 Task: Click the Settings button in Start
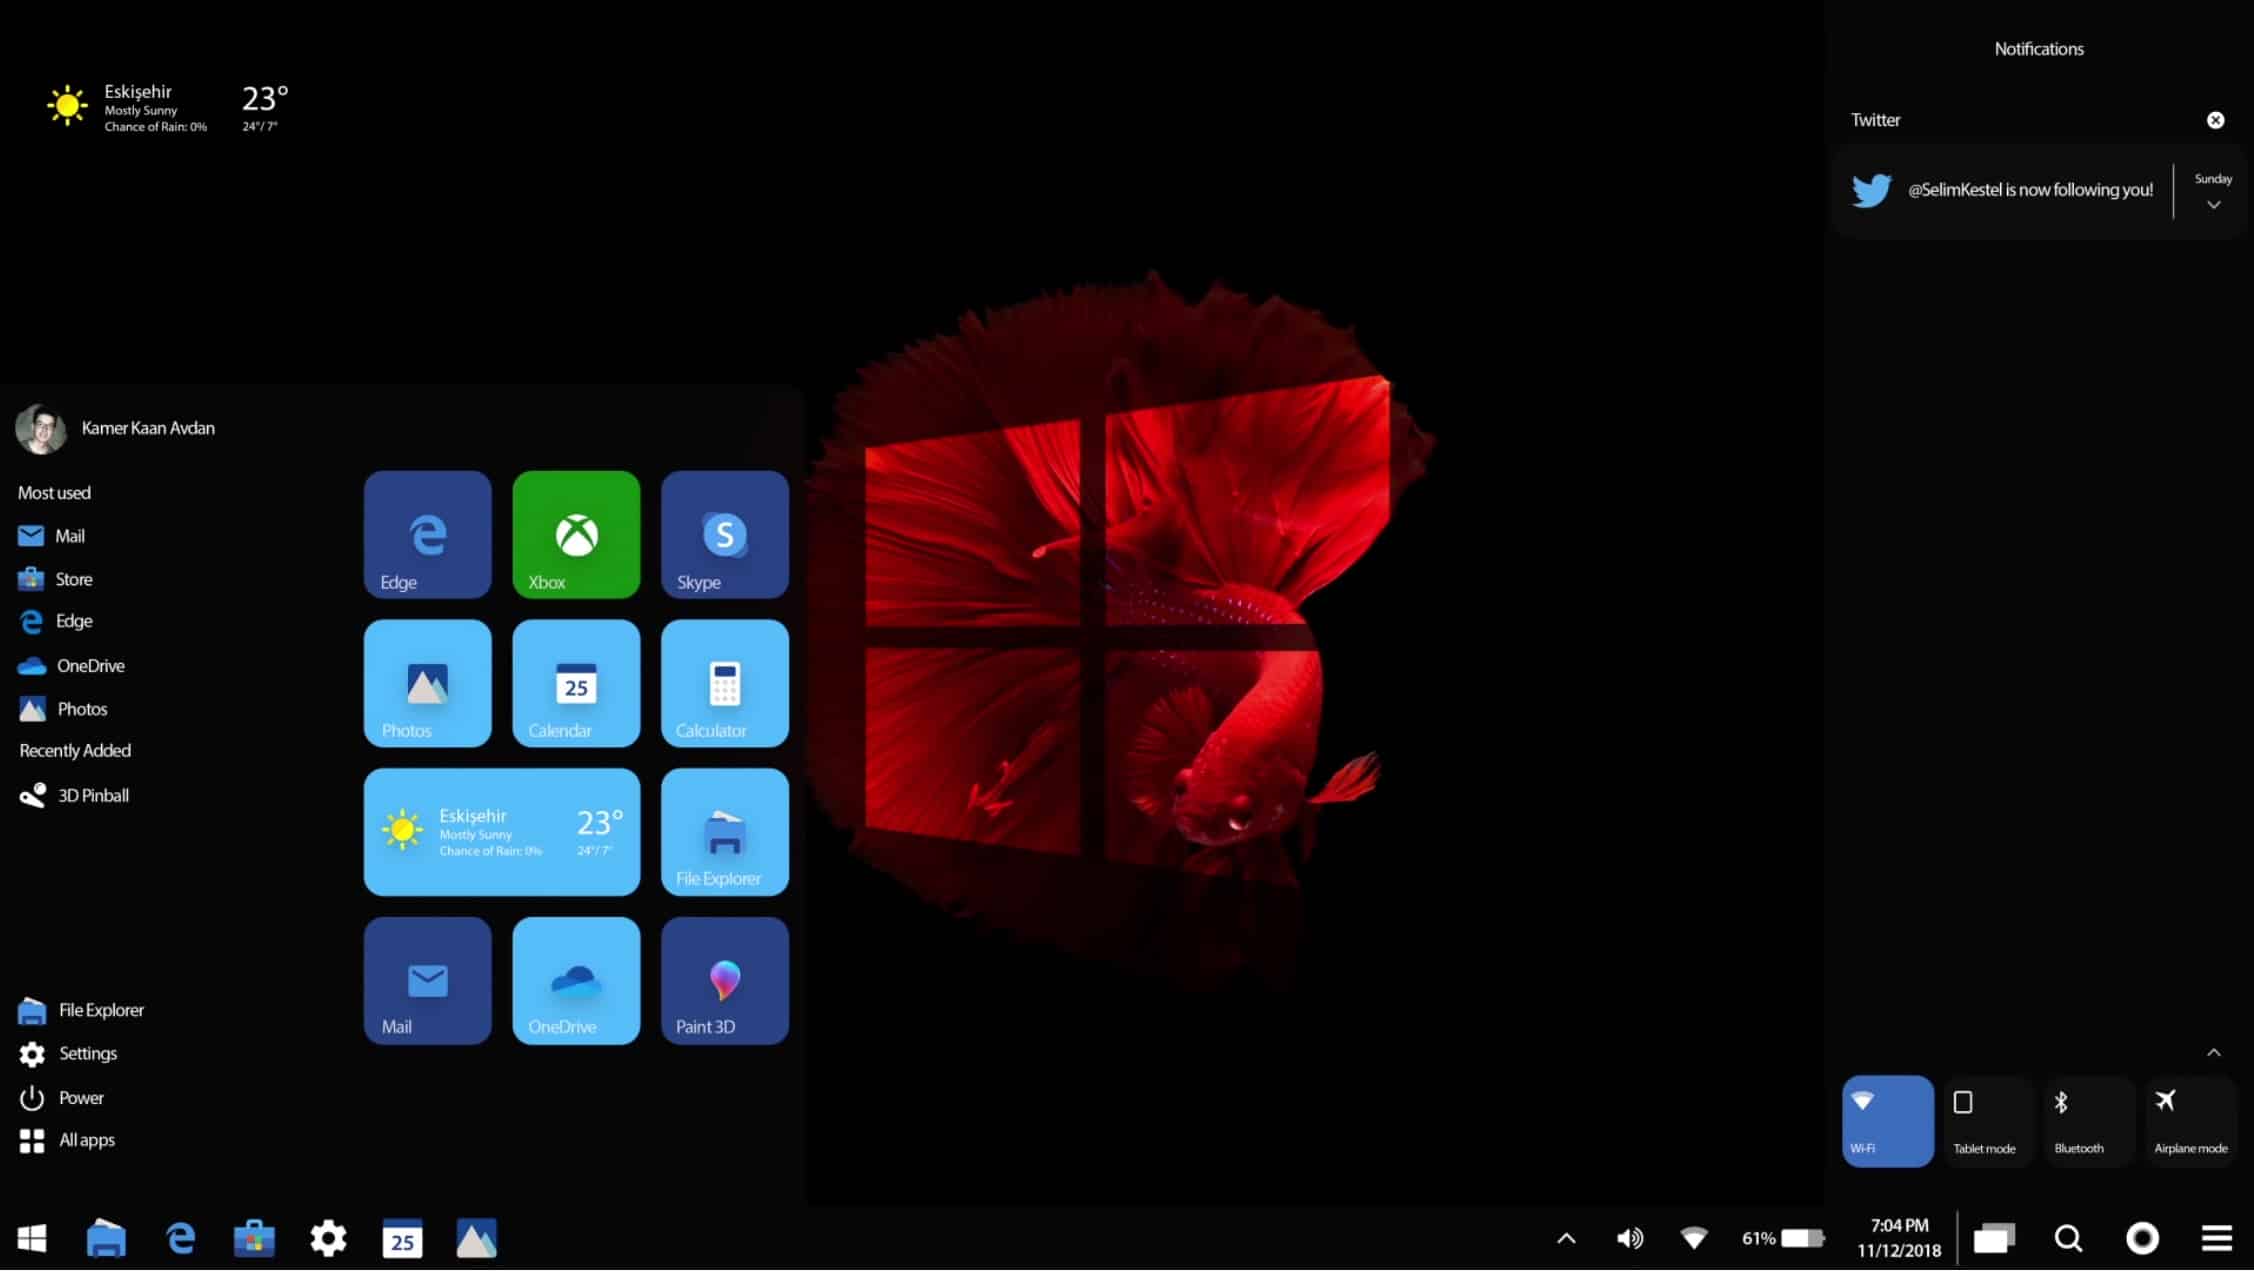(87, 1053)
